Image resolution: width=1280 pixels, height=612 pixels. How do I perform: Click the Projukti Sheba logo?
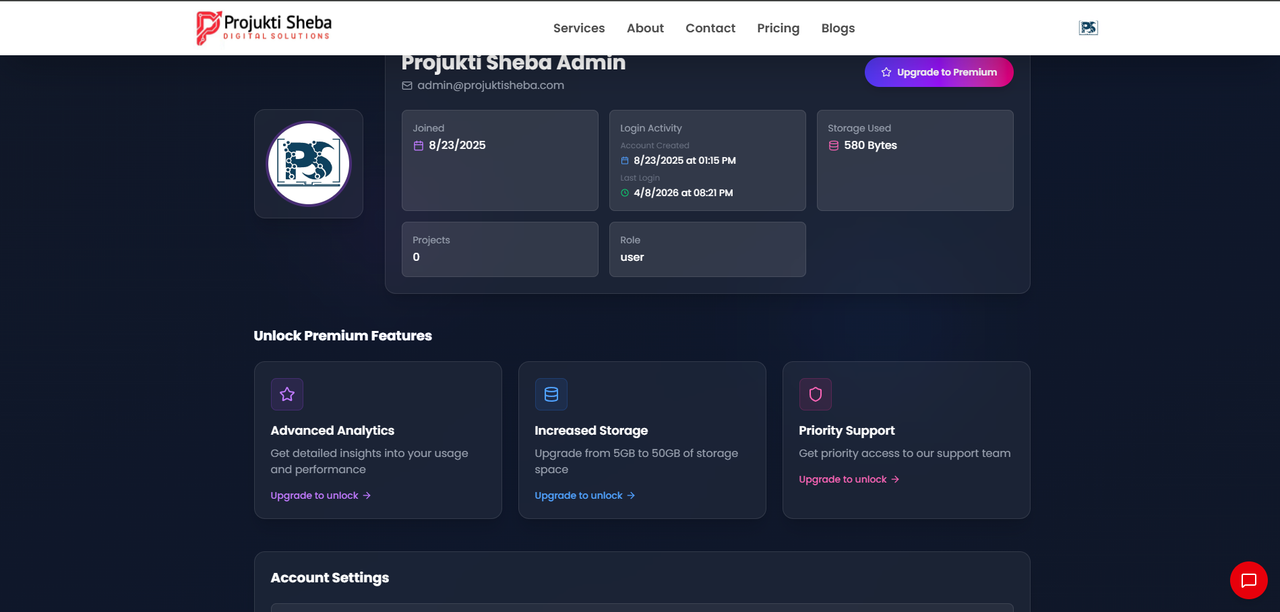coord(264,28)
